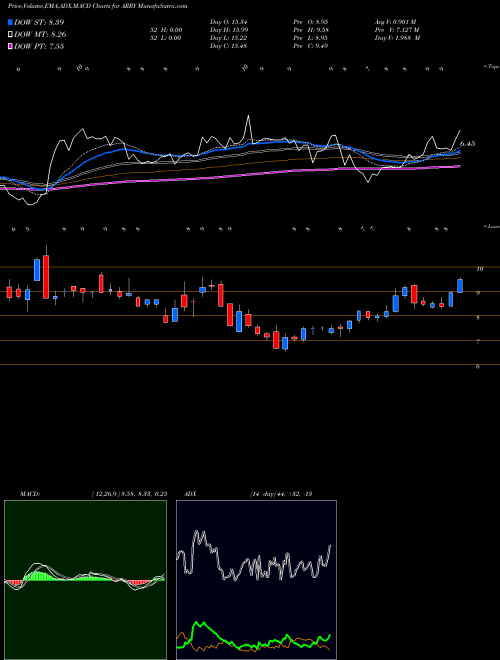Click the magenta DOW PT legend swatch
This screenshot has height=660, width=500.
point(11,46)
